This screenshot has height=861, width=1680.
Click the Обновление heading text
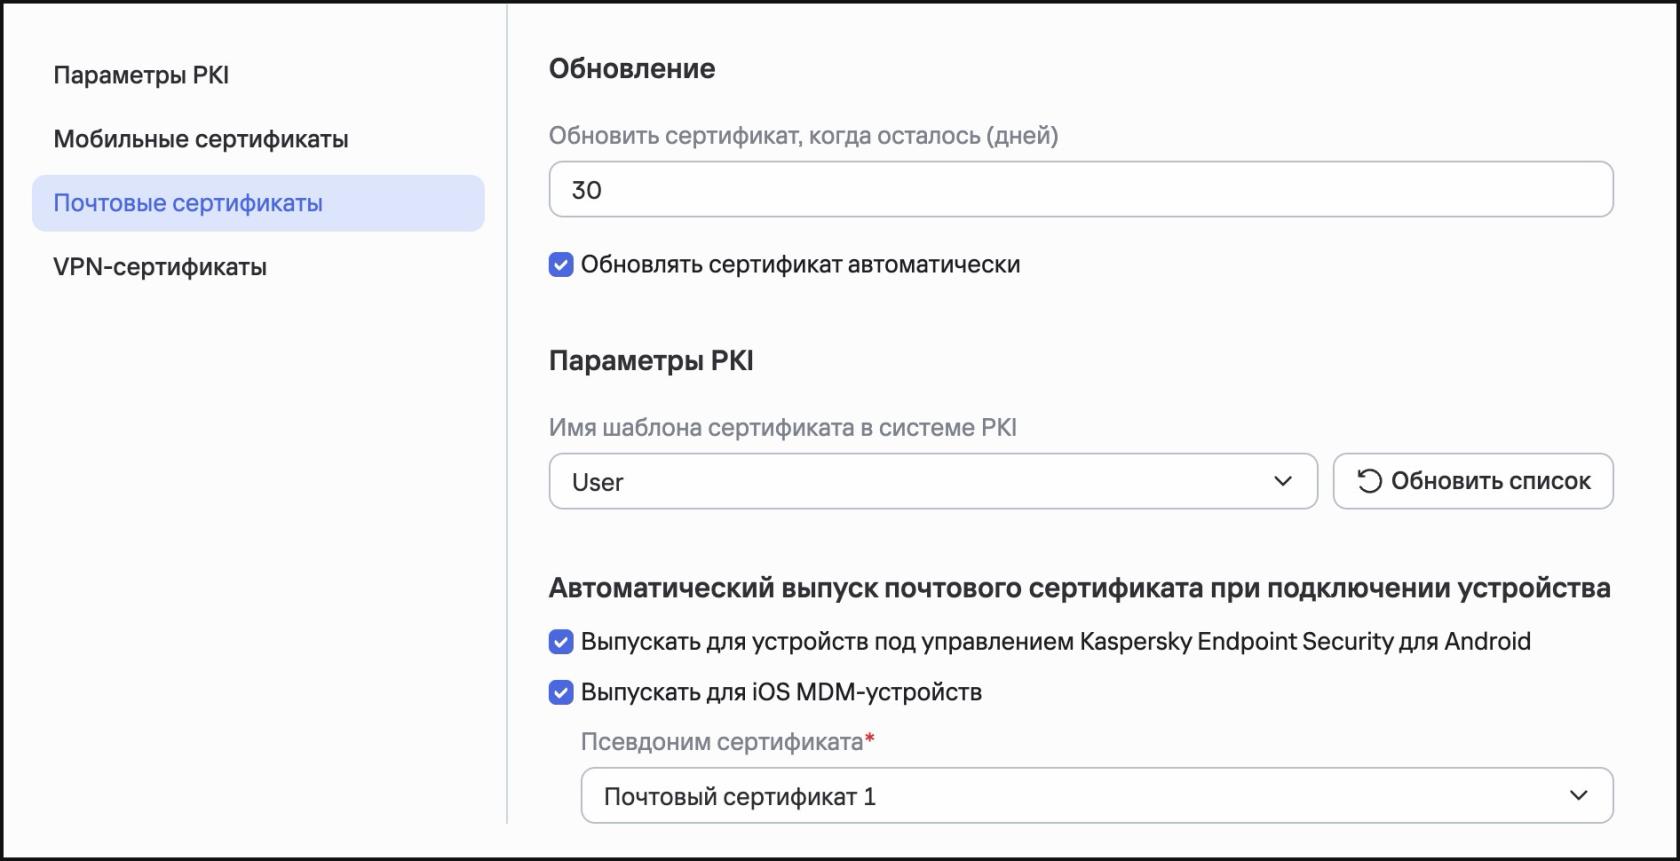tap(632, 69)
